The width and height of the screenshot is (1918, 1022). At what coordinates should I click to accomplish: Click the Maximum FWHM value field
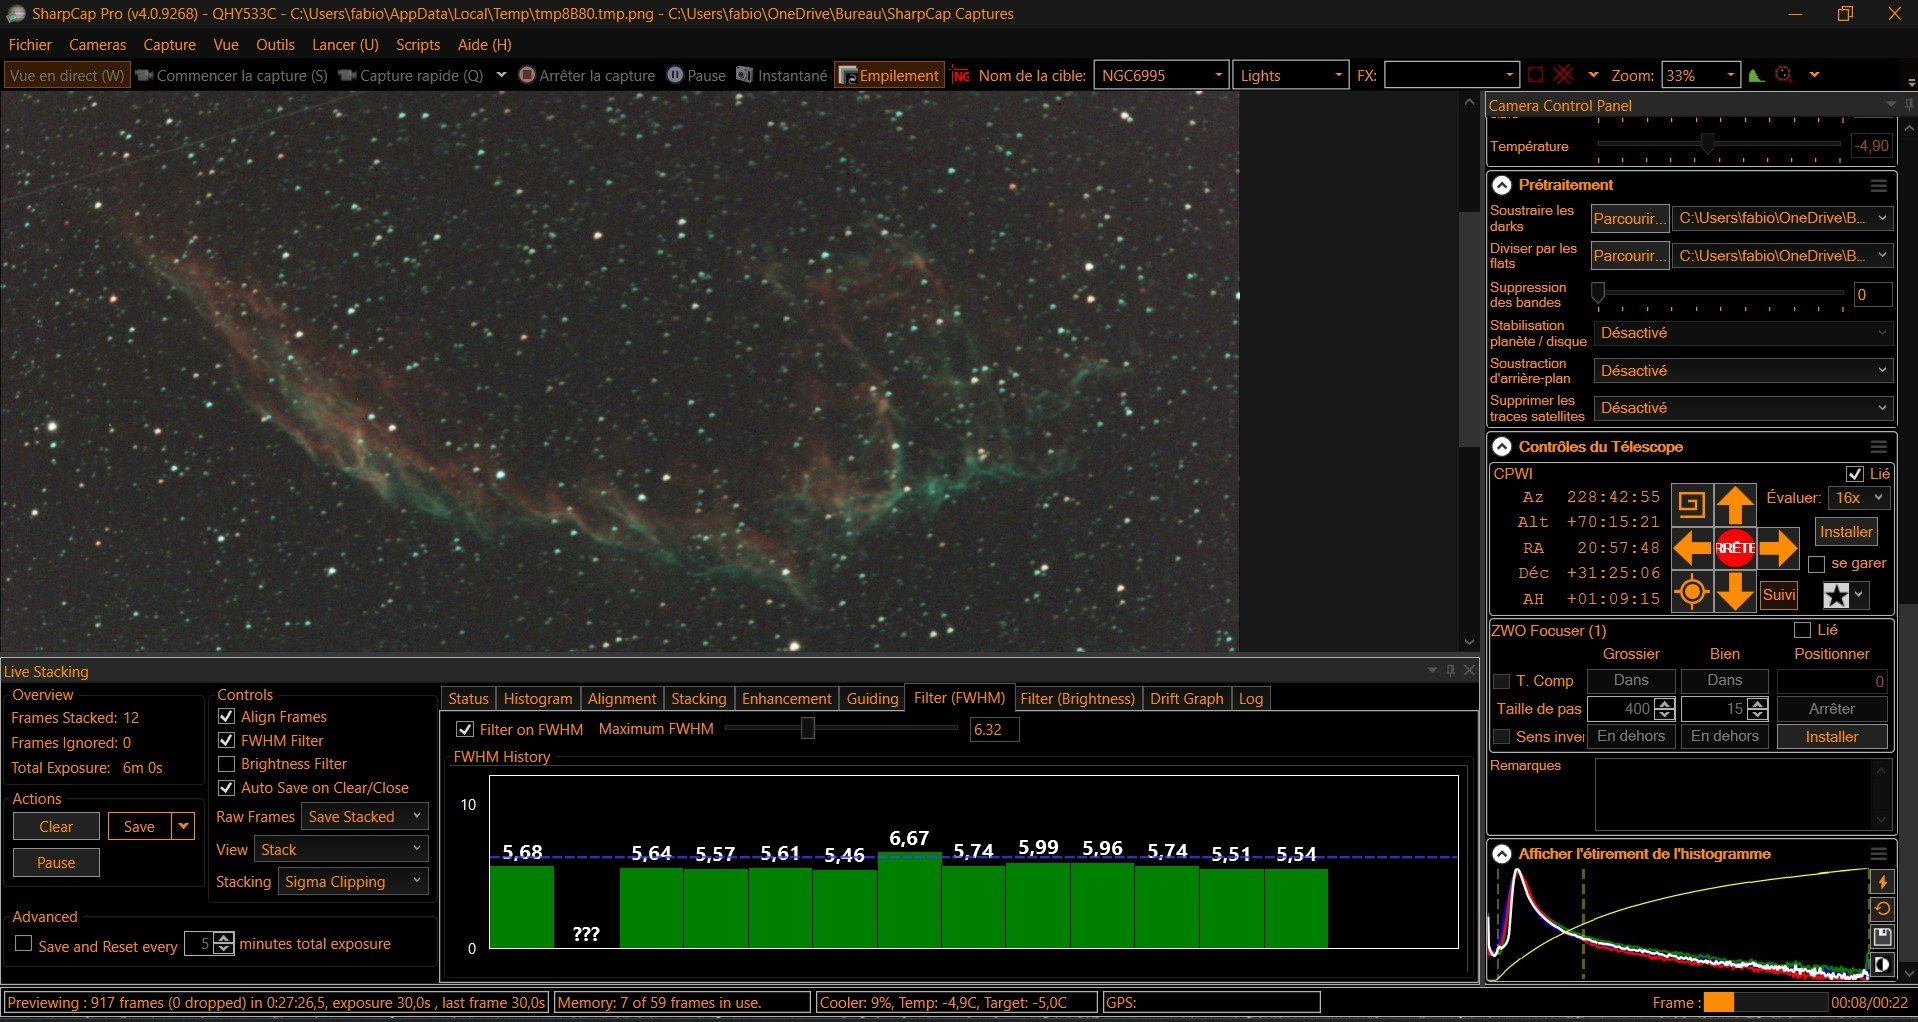pyautogui.click(x=994, y=730)
